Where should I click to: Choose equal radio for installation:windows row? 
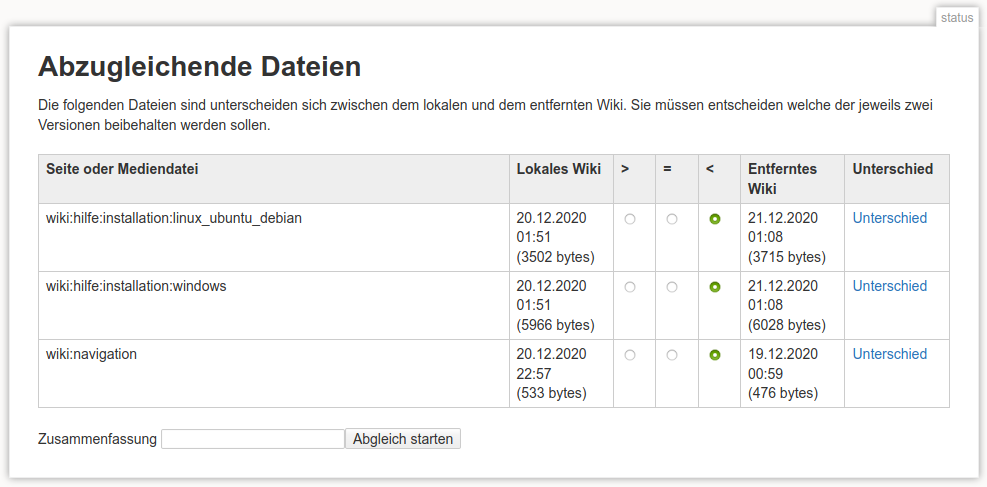click(x=672, y=287)
